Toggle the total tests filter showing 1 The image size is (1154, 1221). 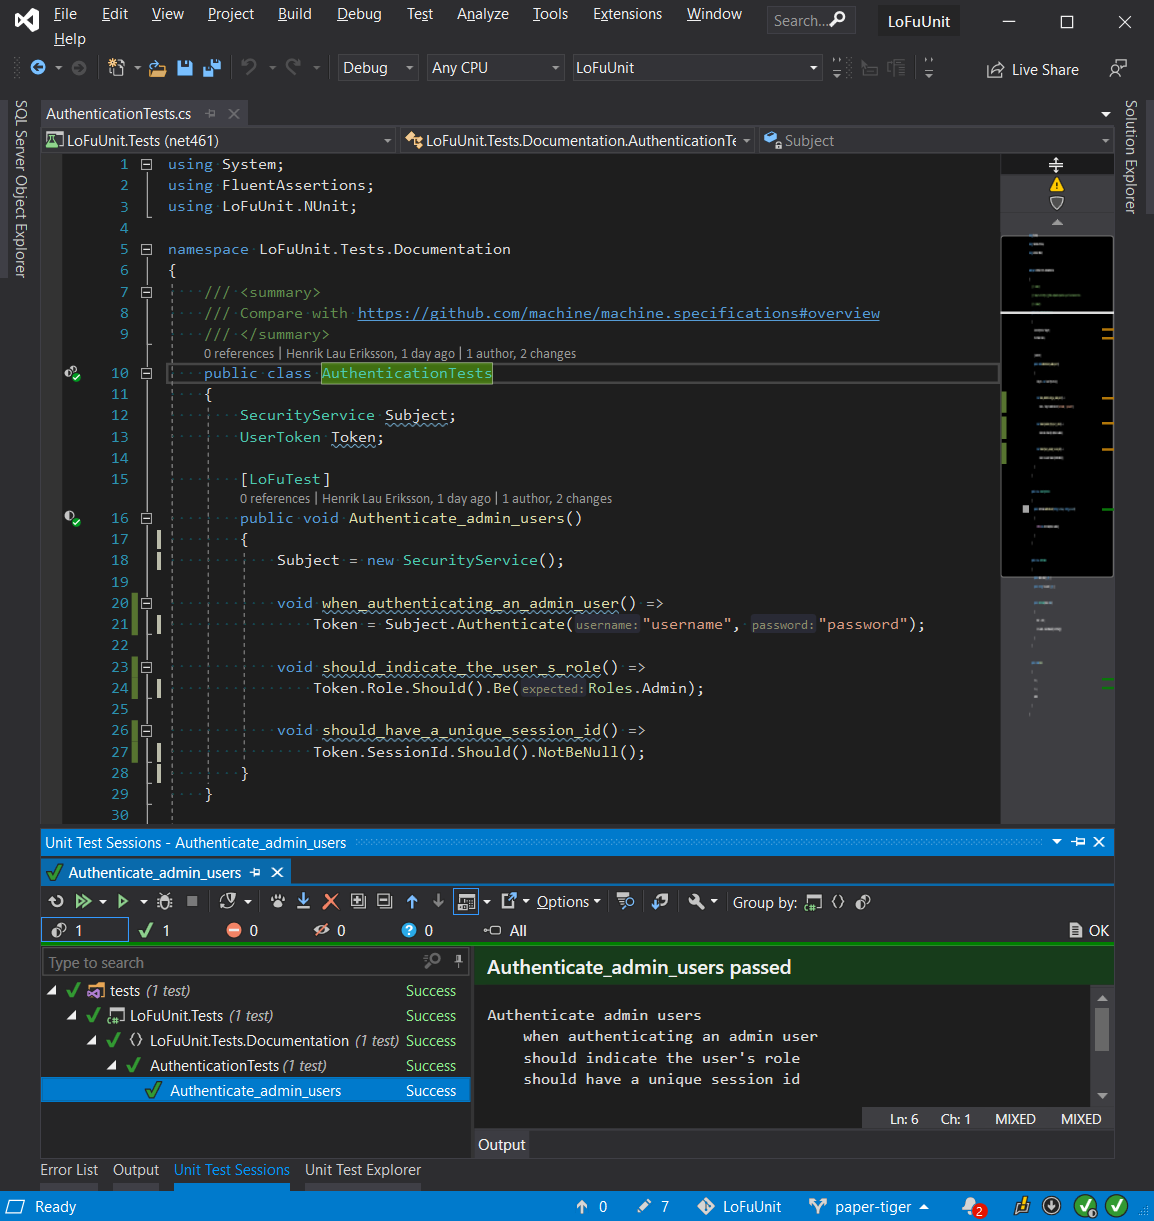85,930
